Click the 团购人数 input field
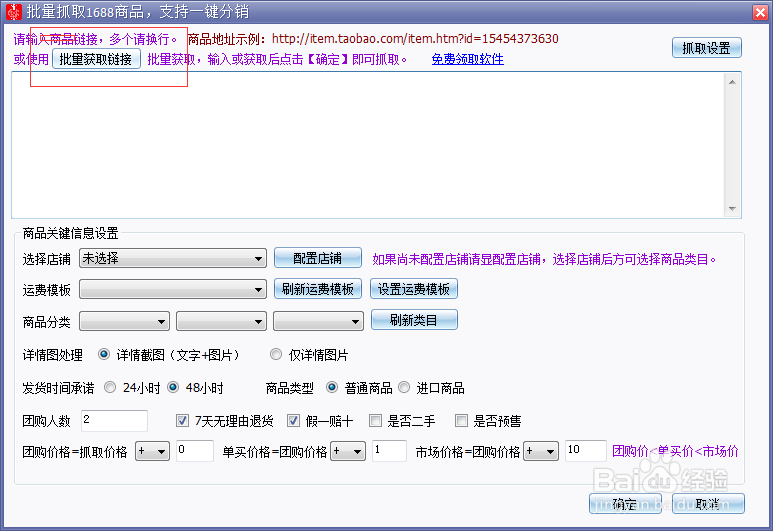Viewport: 773px width, 531px height. (114, 421)
